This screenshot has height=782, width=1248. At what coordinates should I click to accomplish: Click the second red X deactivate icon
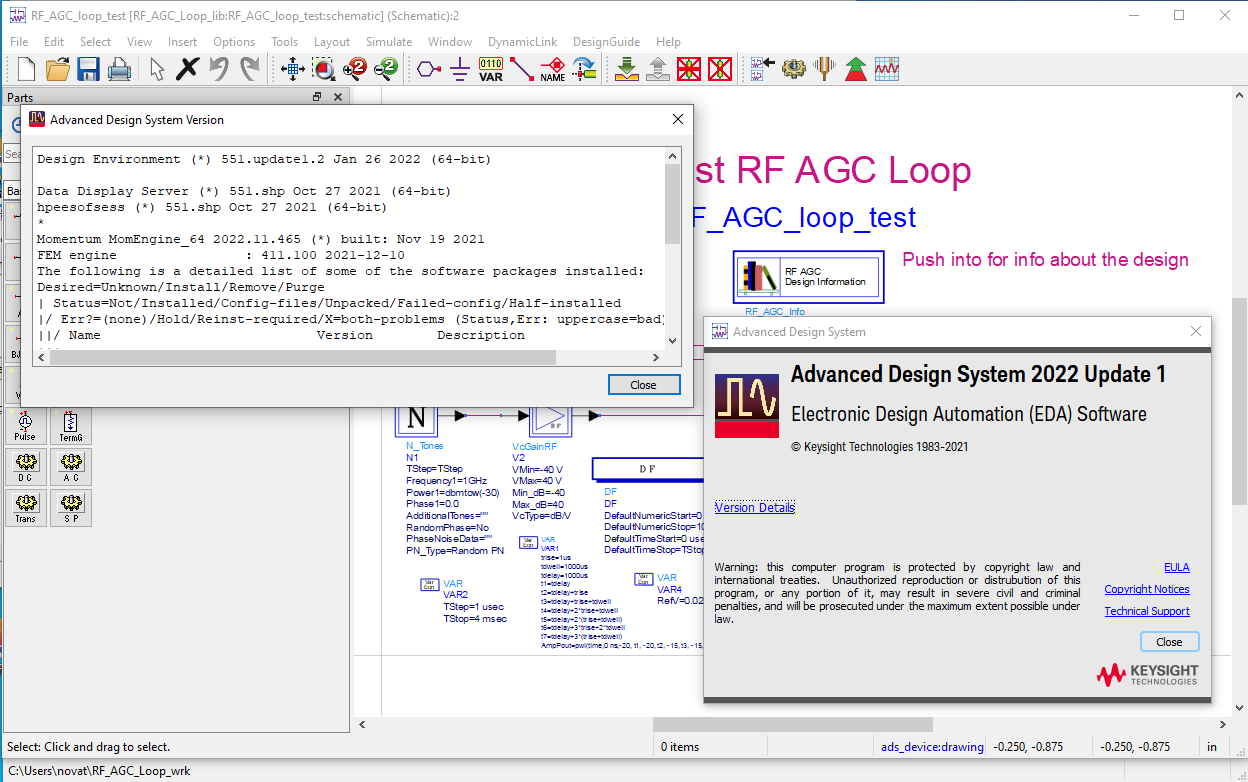coord(719,69)
